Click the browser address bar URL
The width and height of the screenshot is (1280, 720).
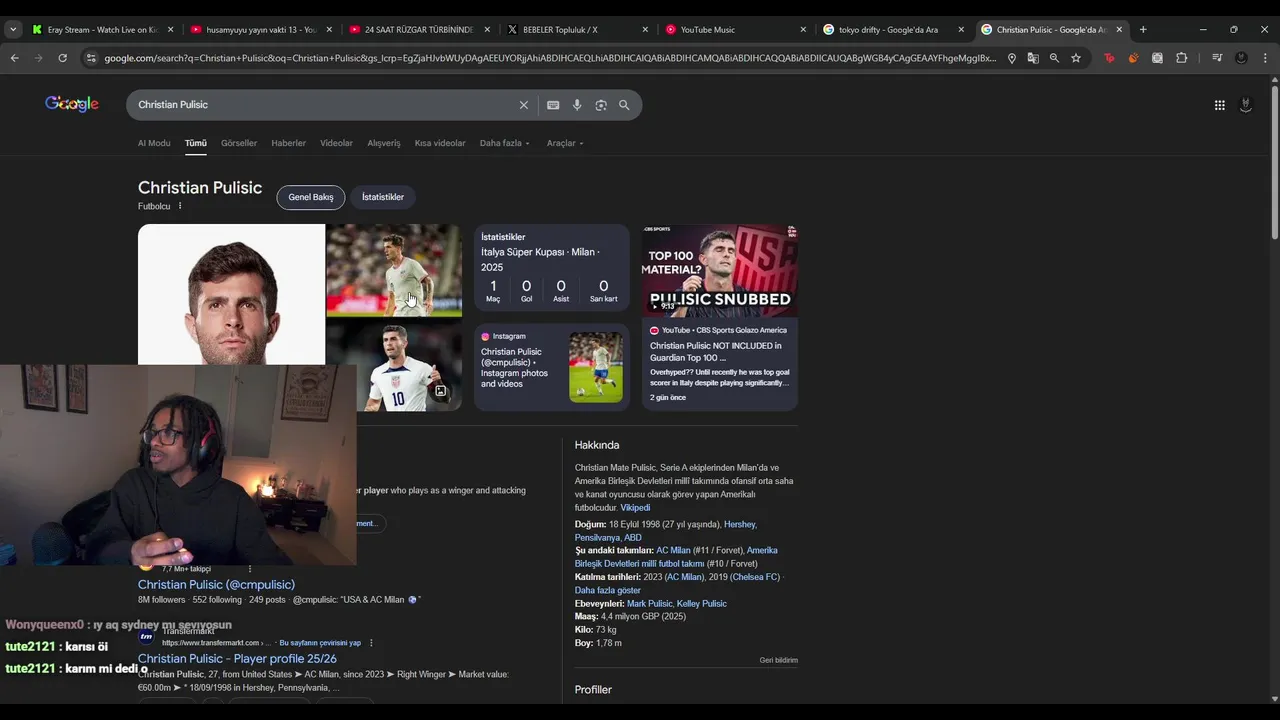[550, 58]
